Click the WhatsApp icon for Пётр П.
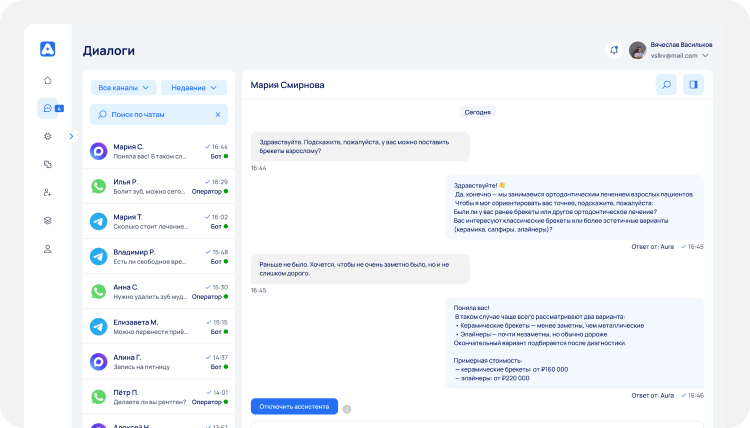 pyautogui.click(x=99, y=396)
